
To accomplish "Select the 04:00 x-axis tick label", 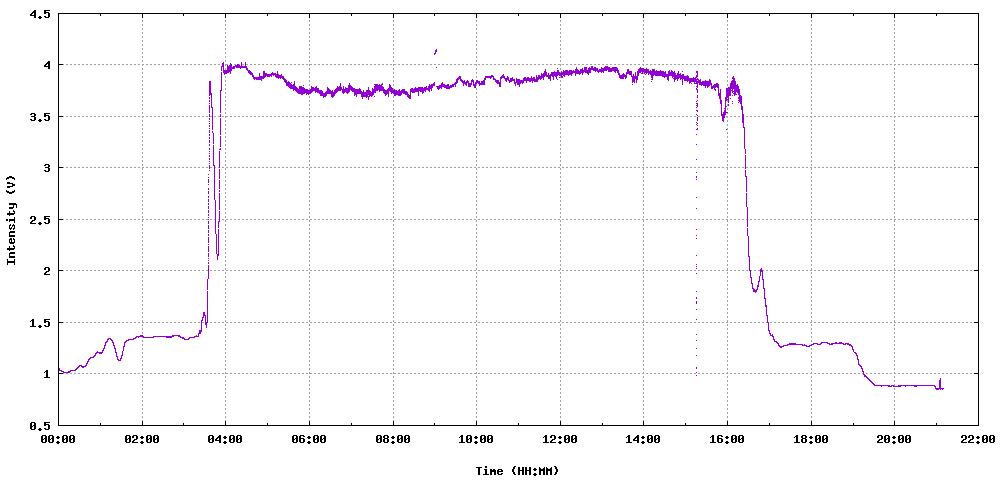I will click(226, 439).
